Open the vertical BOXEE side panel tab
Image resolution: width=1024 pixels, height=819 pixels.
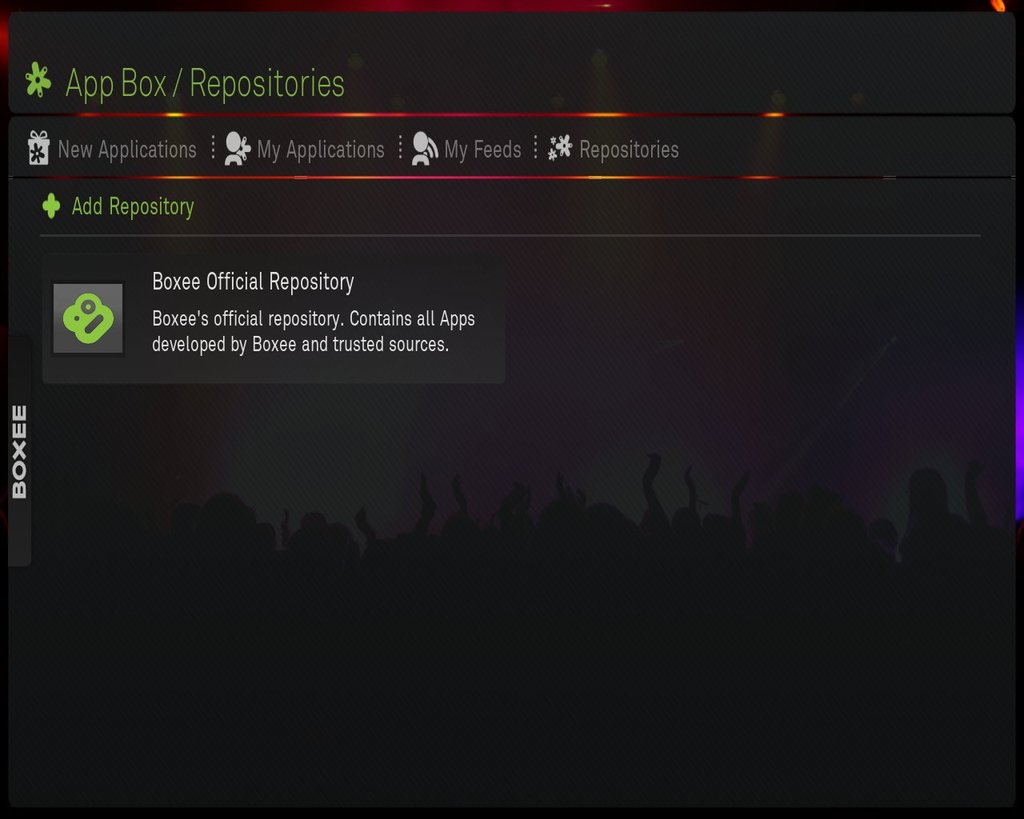pyautogui.click(x=19, y=451)
